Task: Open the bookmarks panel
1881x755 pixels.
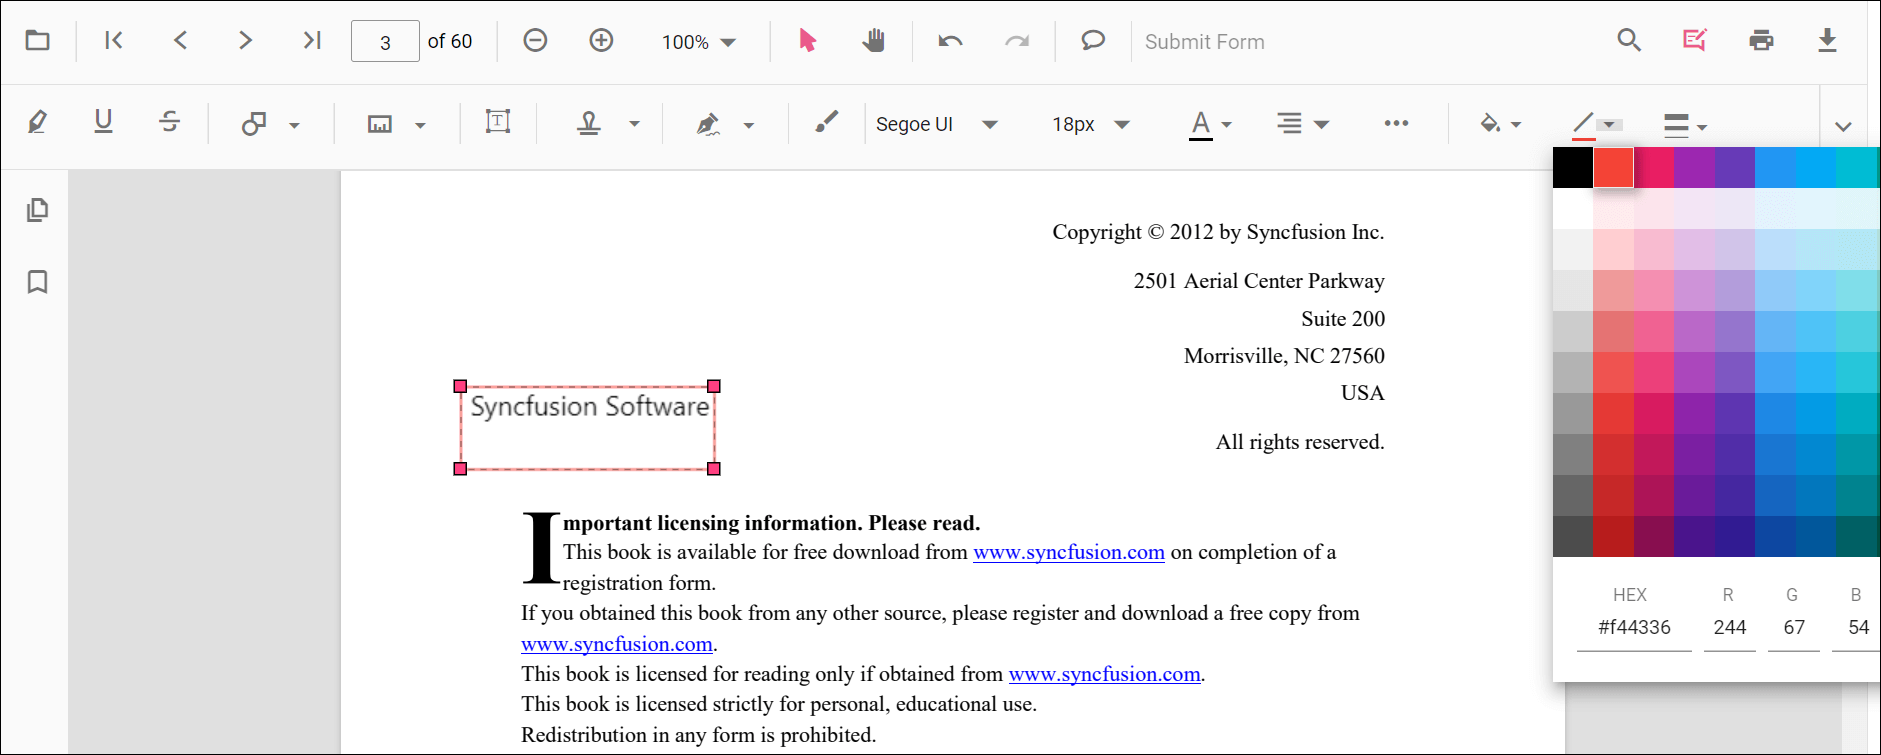Action: coord(37,282)
